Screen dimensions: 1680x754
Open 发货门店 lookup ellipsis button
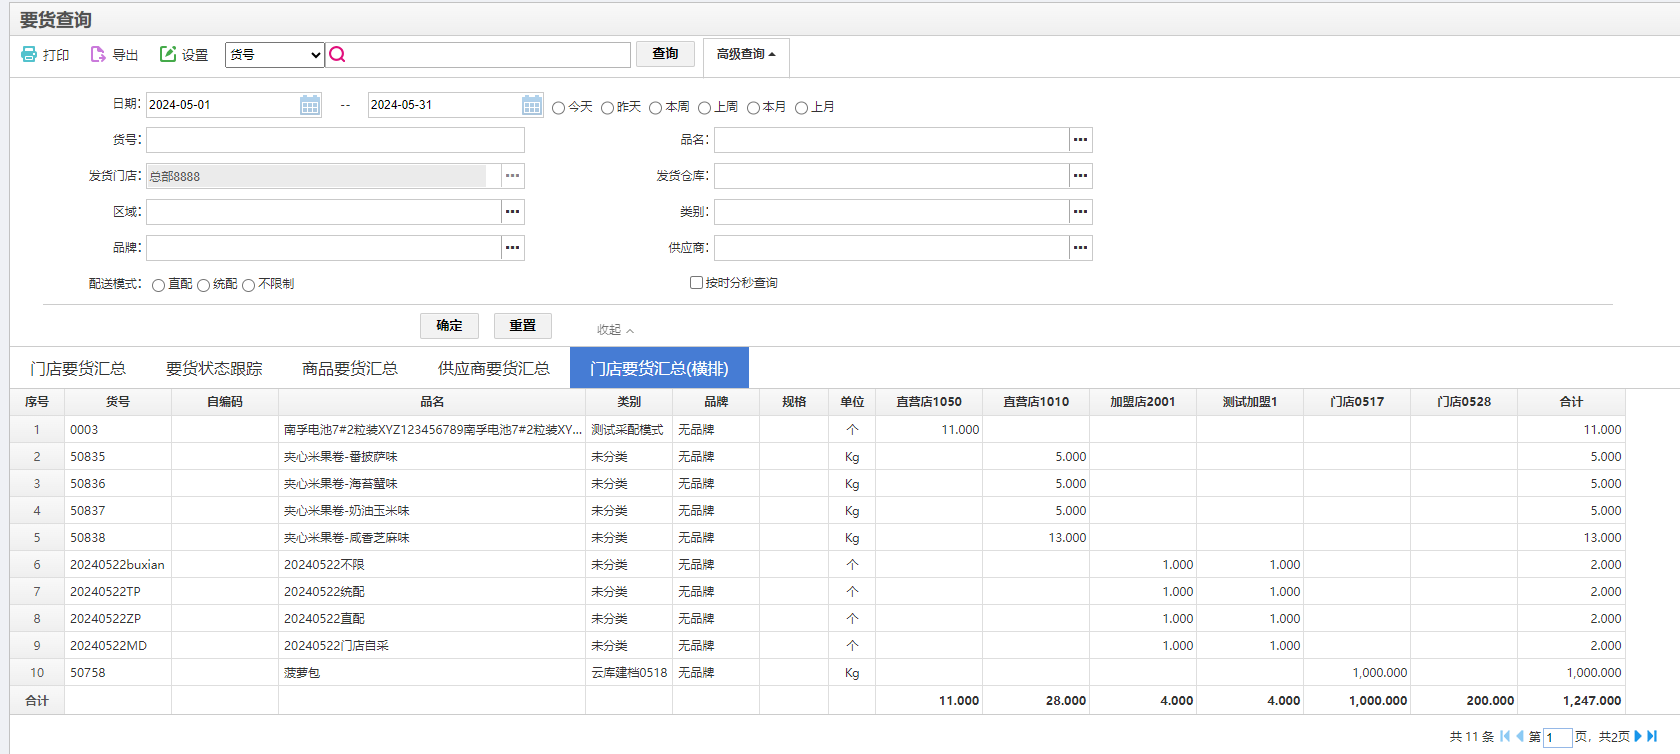pos(512,176)
